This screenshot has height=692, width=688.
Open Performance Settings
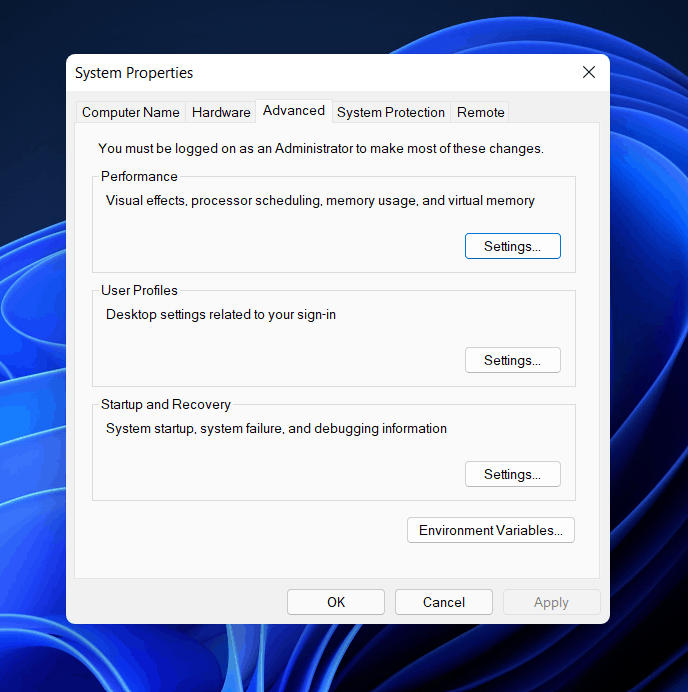513,246
